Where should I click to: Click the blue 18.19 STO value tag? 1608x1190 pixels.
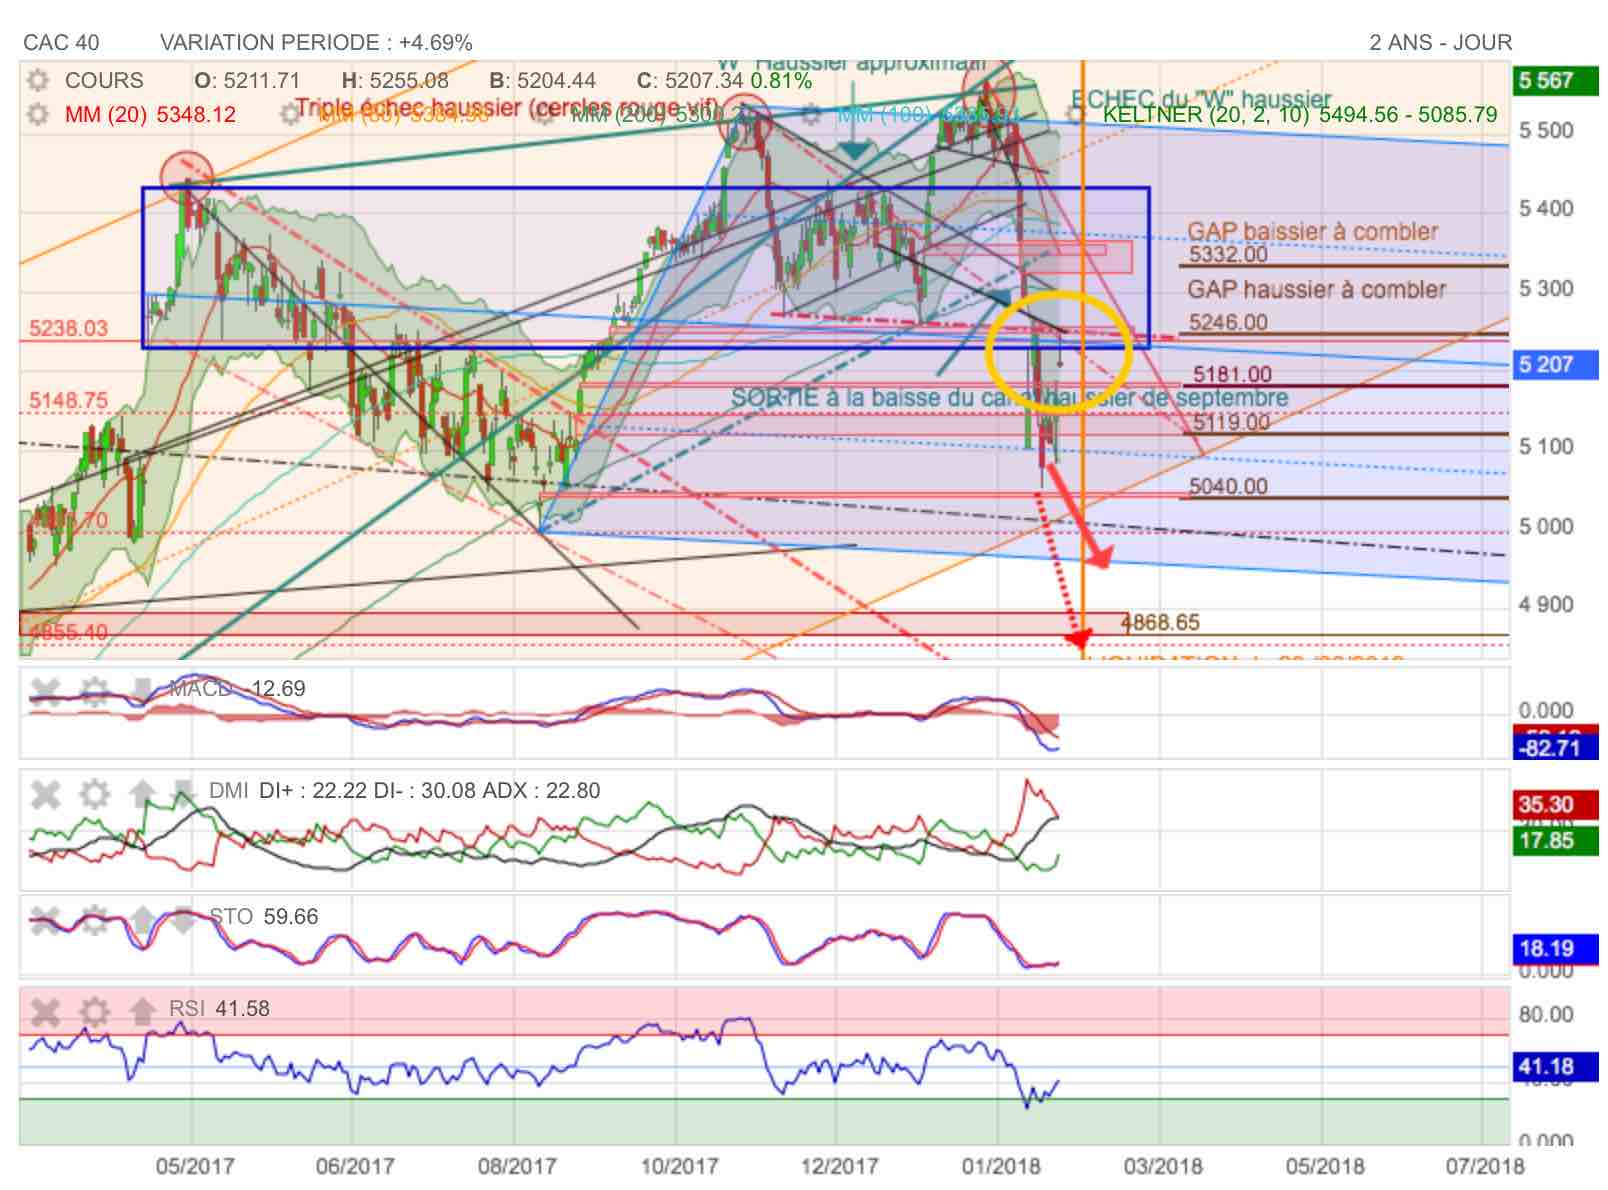[x=1555, y=947]
